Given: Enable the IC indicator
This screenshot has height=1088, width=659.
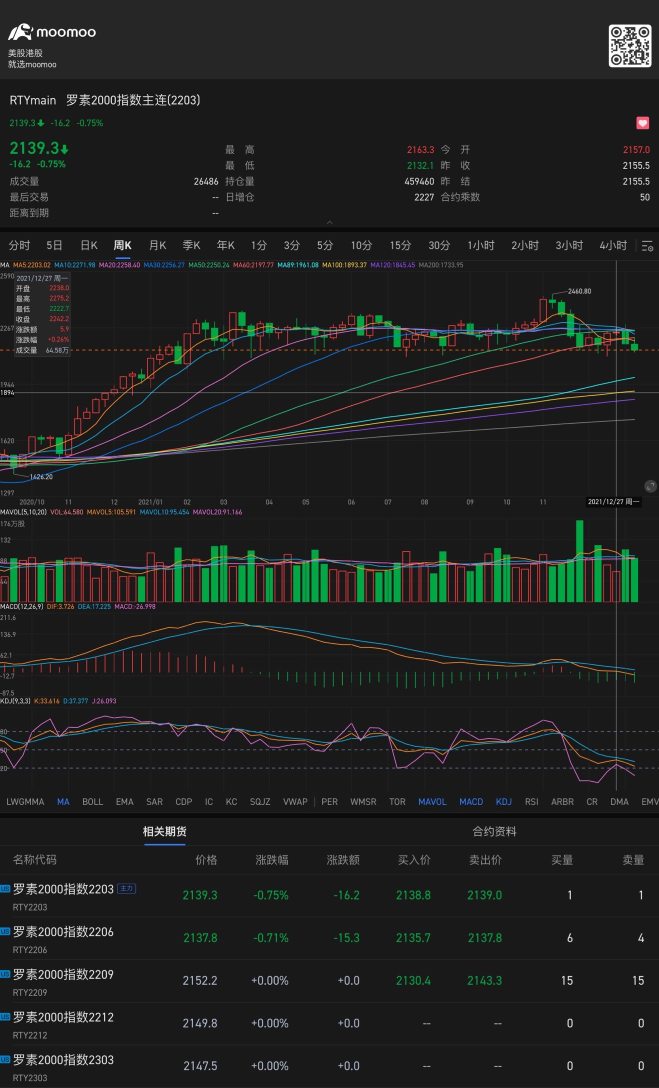Looking at the screenshot, I should (x=209, y=801).
